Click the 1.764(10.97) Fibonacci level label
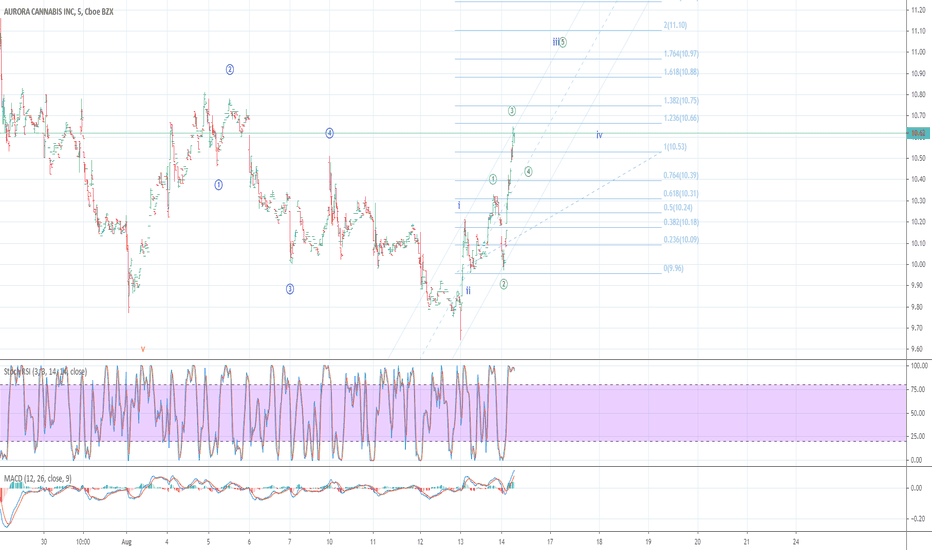The height and width of the screenshot is (550, 932). [681, 54]
